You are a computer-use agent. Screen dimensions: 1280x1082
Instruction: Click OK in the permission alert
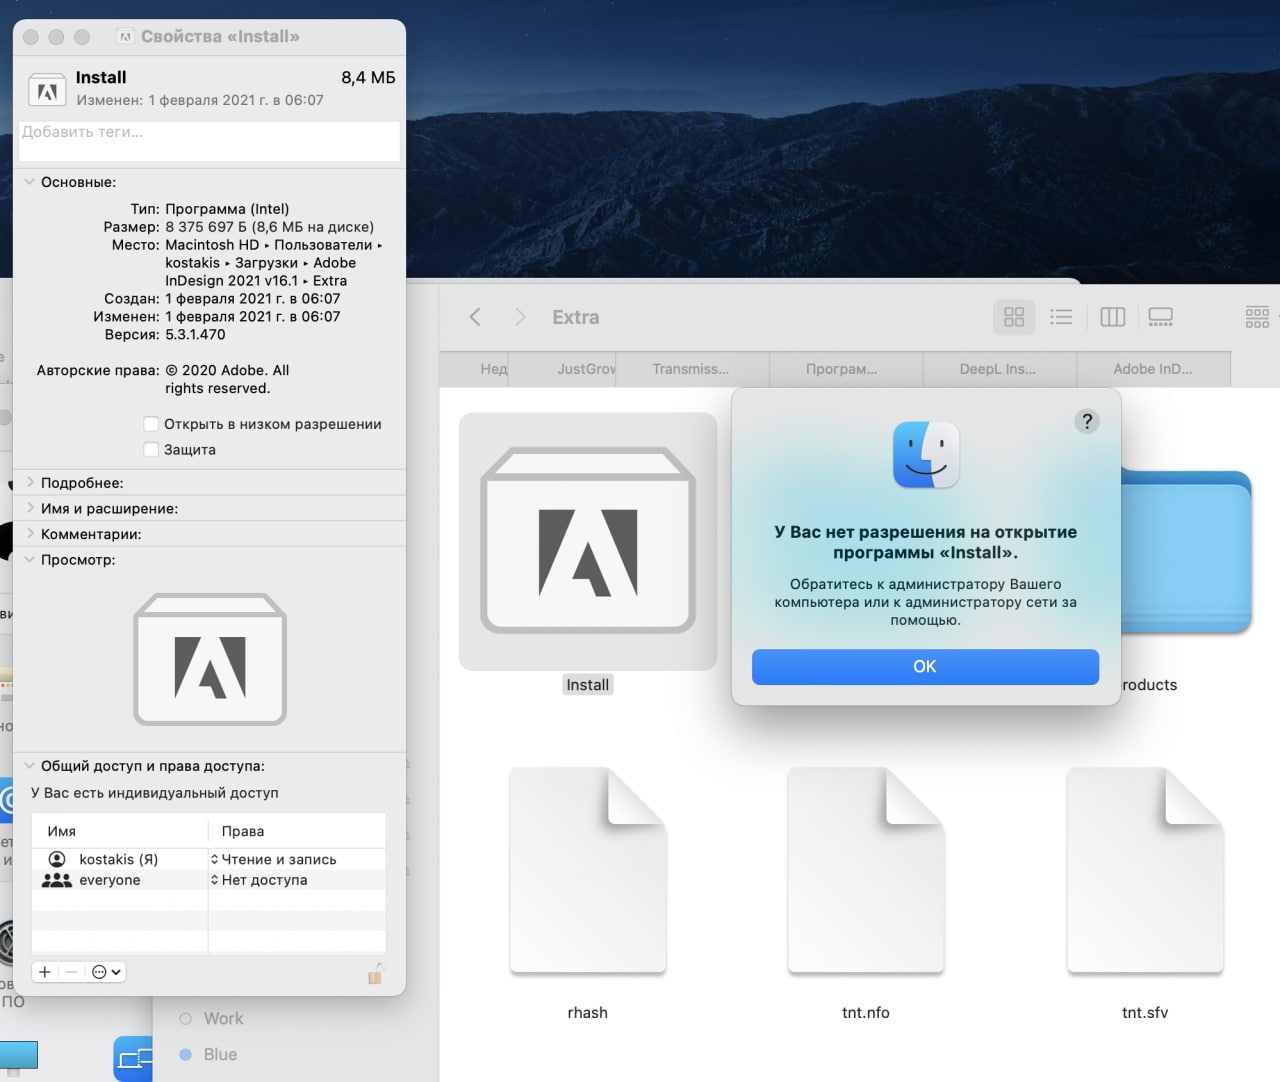925,666
